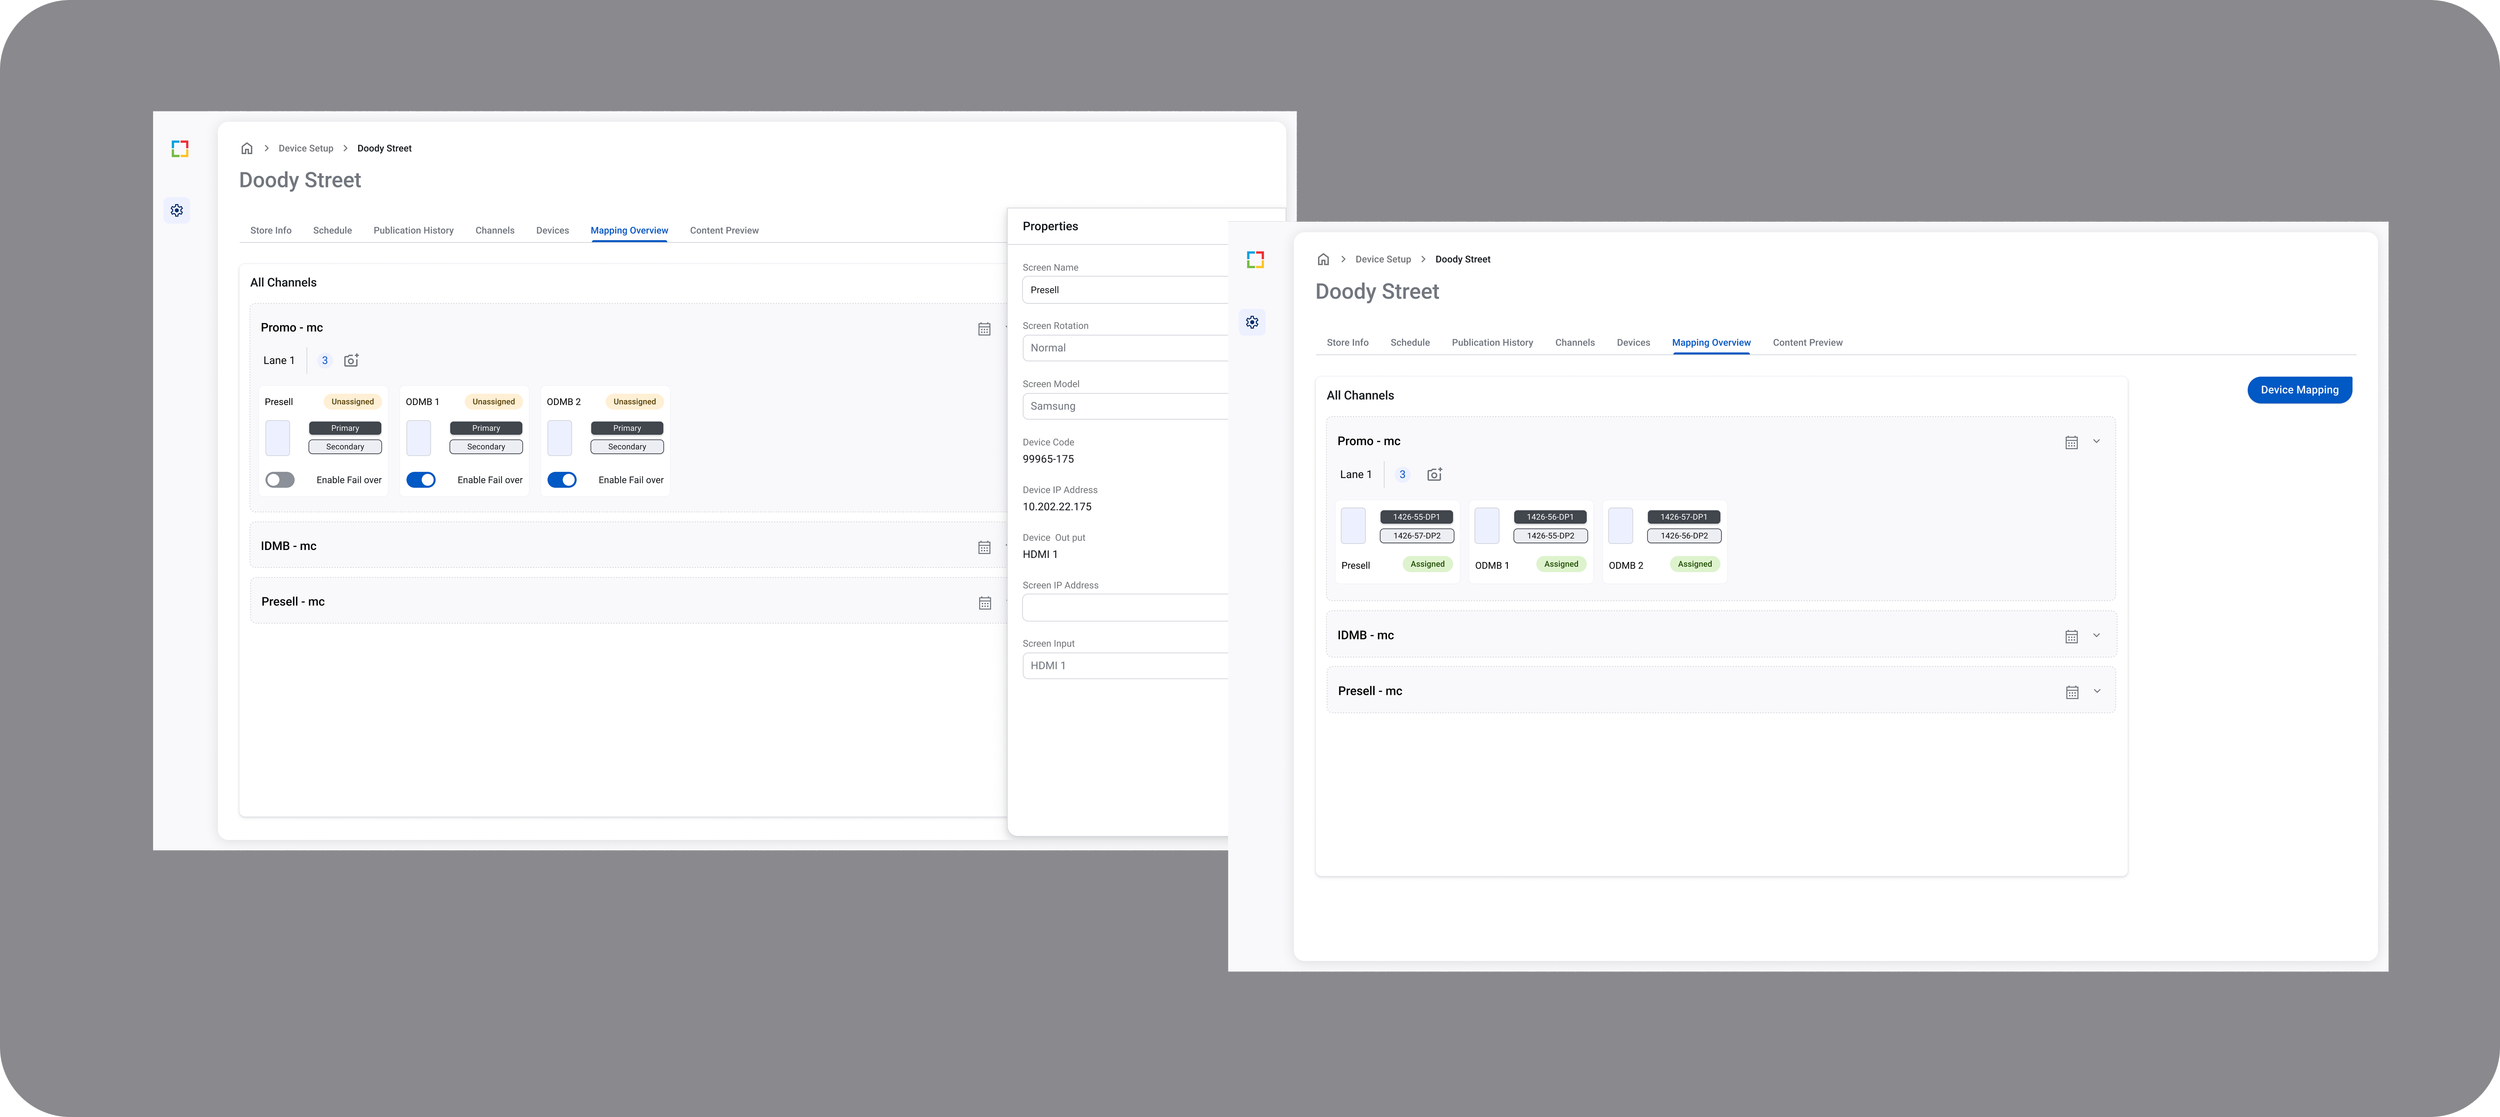
Task: Enable fail over toggle for Presell screen
Action: coord(280,480)
